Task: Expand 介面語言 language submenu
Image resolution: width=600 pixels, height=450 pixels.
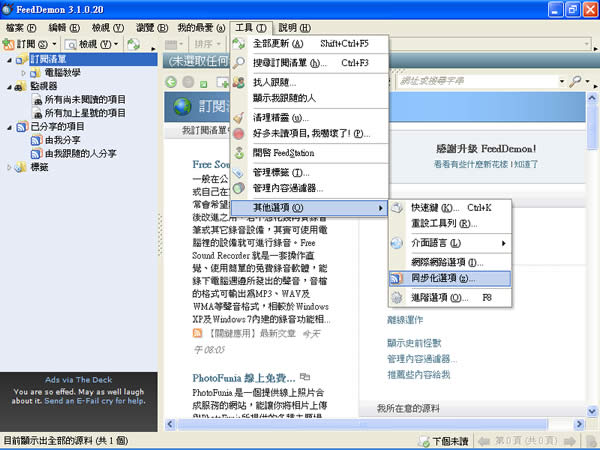Action: [450, 243]
